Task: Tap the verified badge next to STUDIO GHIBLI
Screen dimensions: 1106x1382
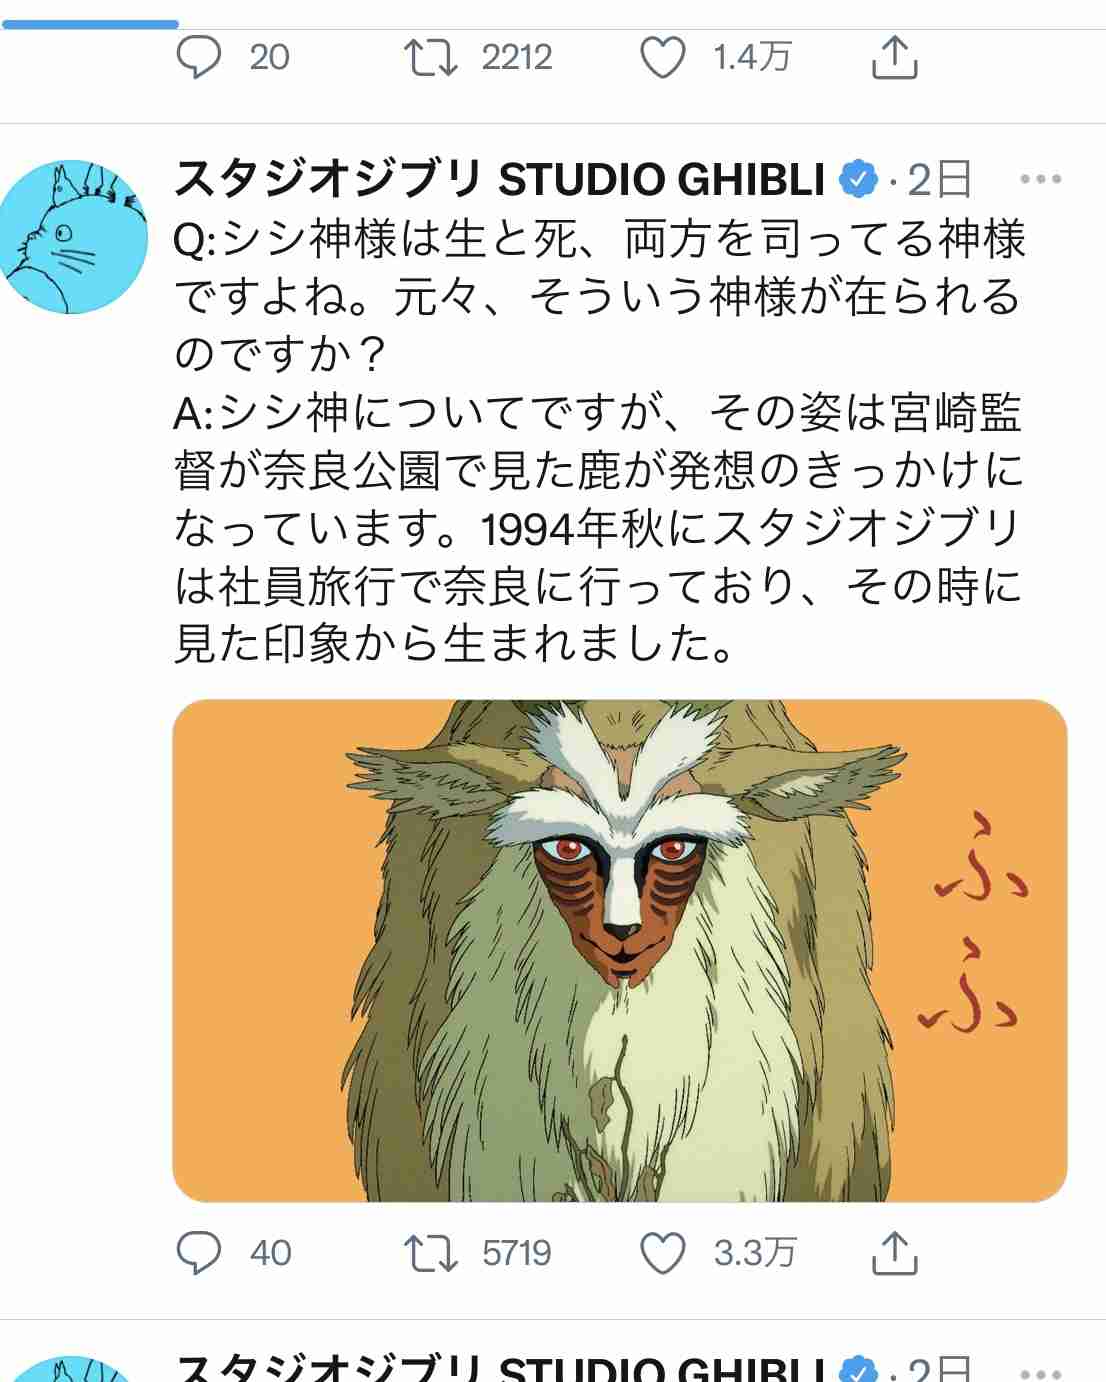Action: (857, 180)
